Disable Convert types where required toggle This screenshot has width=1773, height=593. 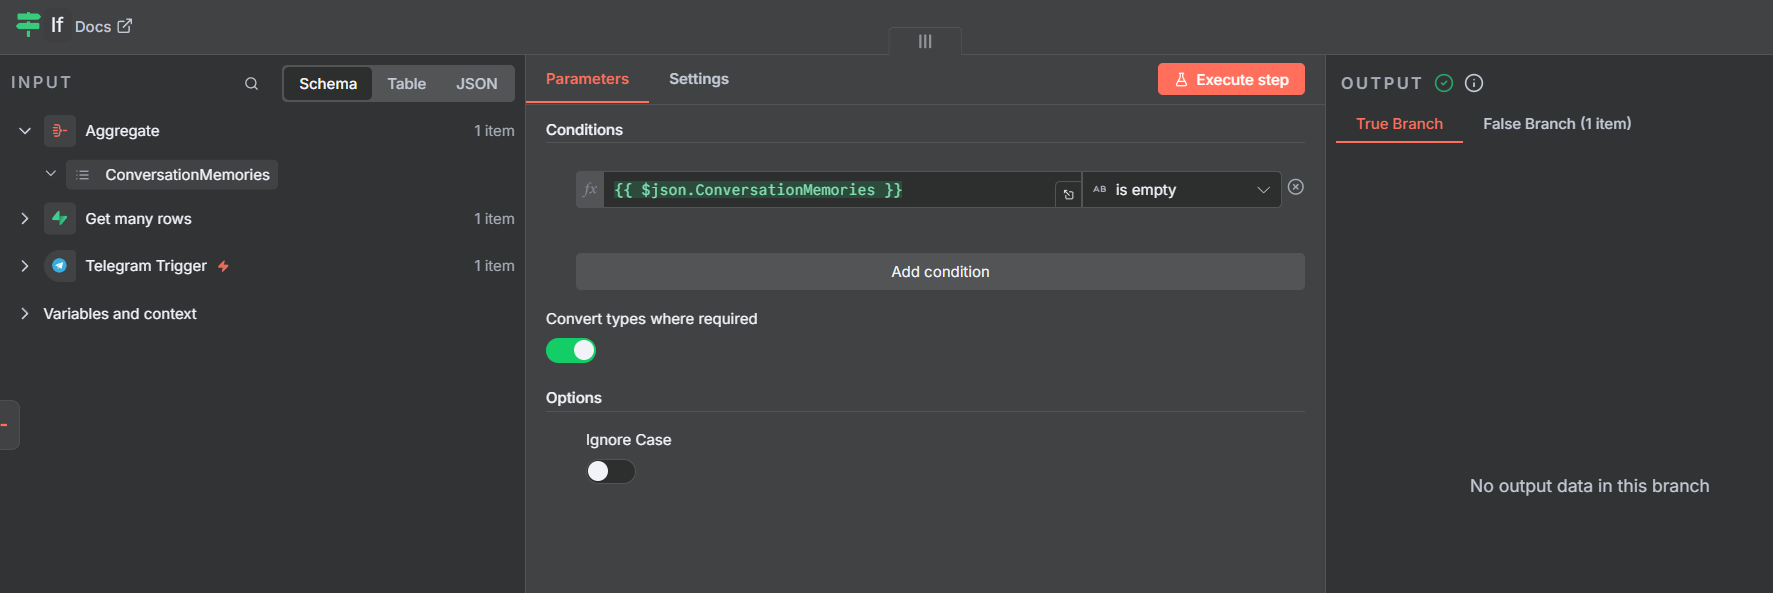coord(571,351)
